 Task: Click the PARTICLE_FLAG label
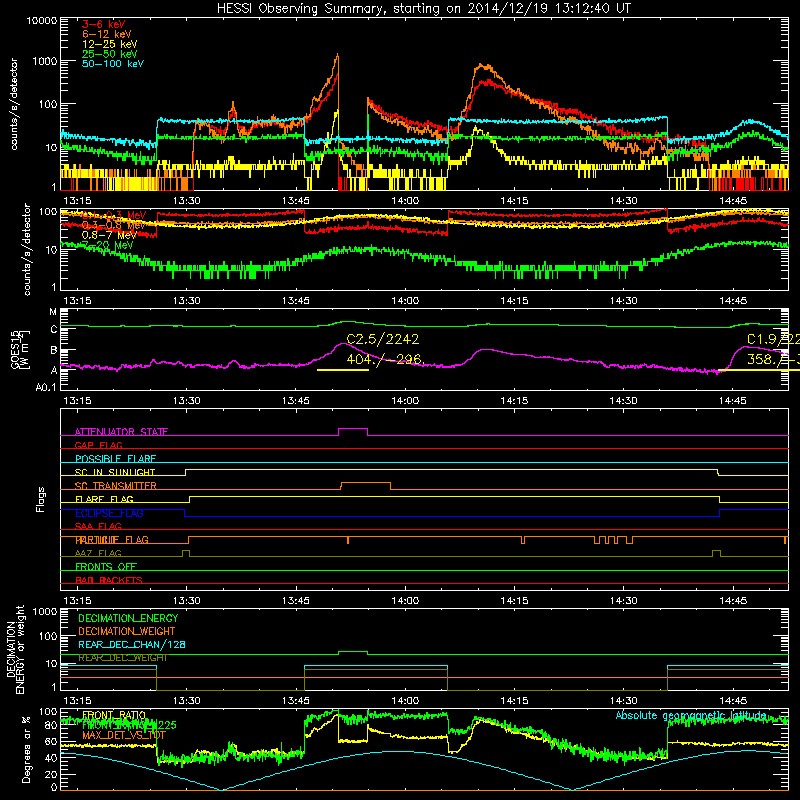pos(112,540)
